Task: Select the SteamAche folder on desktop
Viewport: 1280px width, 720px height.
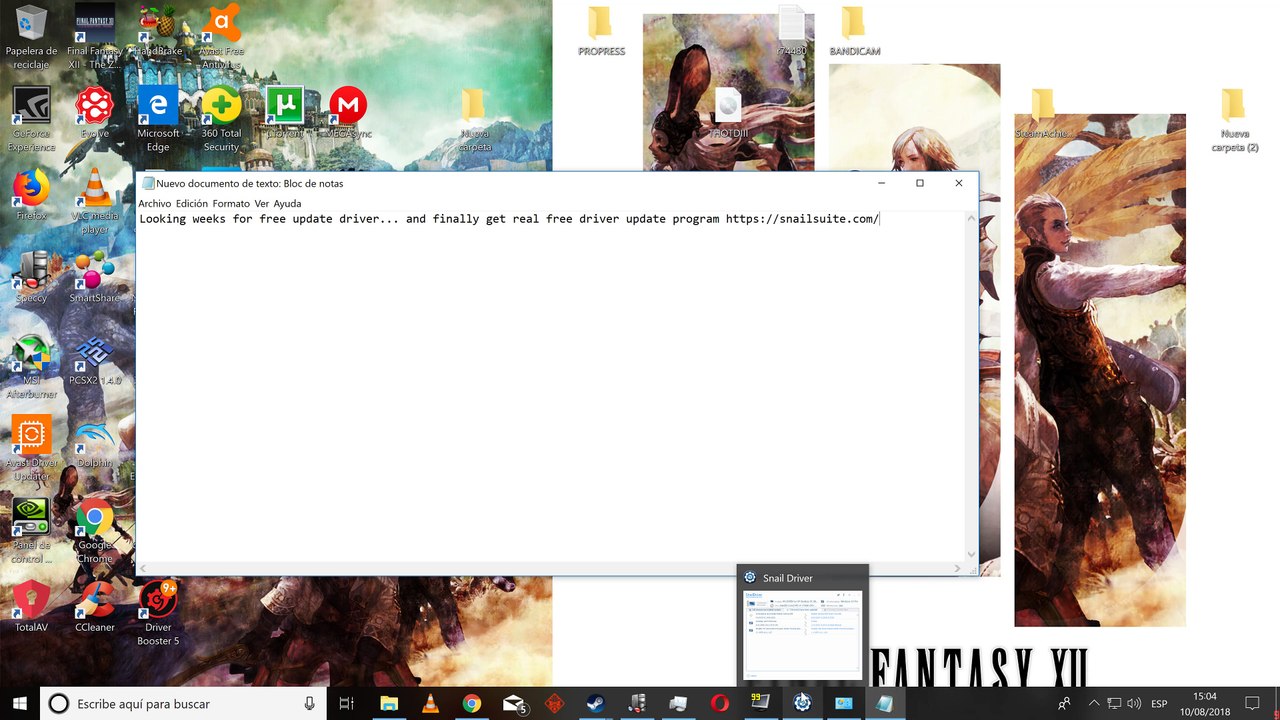Action: (1043, 113)
